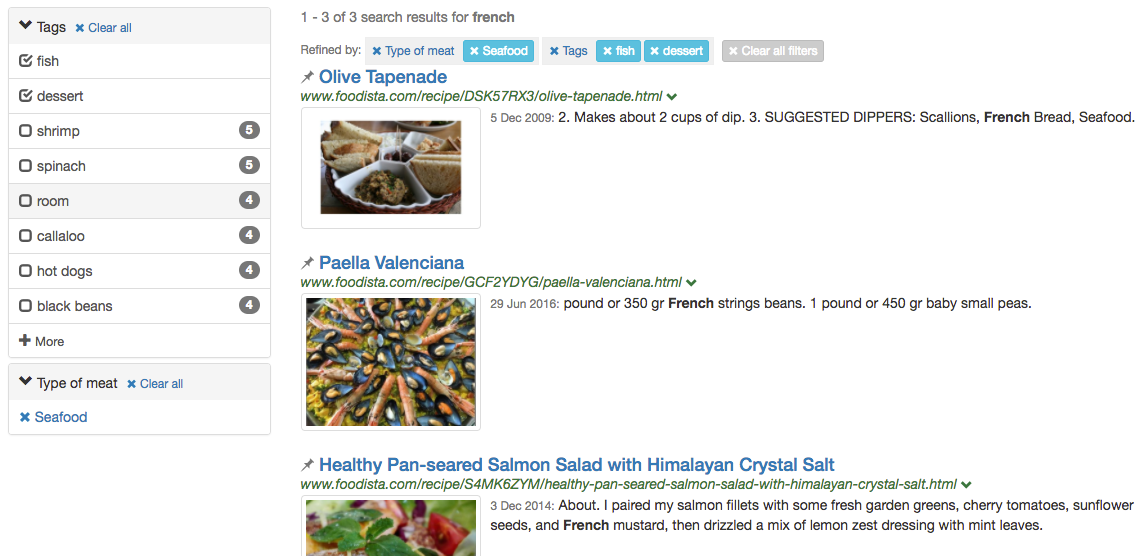Uncheck the fish tag checkbox
Screen dimensions: 1145x556
pyautogui.click(x=26, y=61)
